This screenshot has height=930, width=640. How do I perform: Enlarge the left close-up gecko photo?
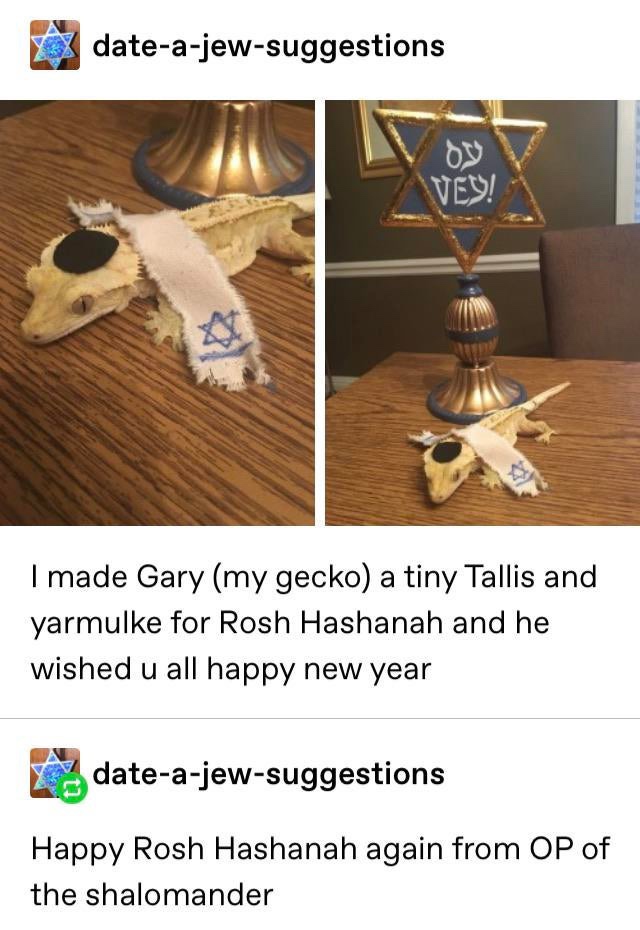[157, 313]
